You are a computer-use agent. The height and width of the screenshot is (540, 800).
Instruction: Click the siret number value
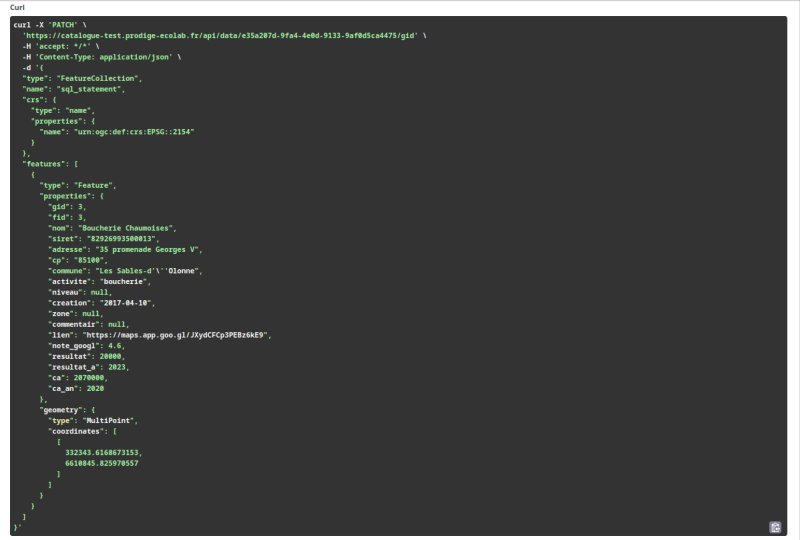[124, 238]
